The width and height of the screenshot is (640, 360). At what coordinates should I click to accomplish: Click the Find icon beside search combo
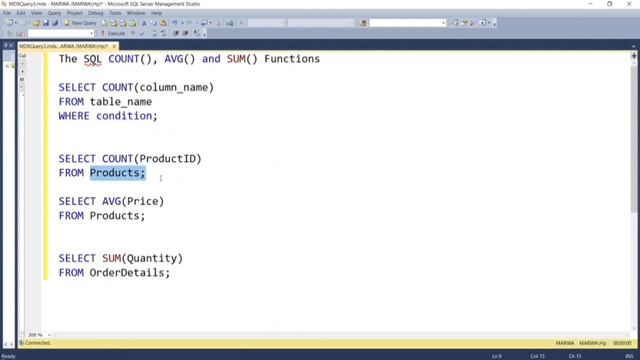(363, 23)
